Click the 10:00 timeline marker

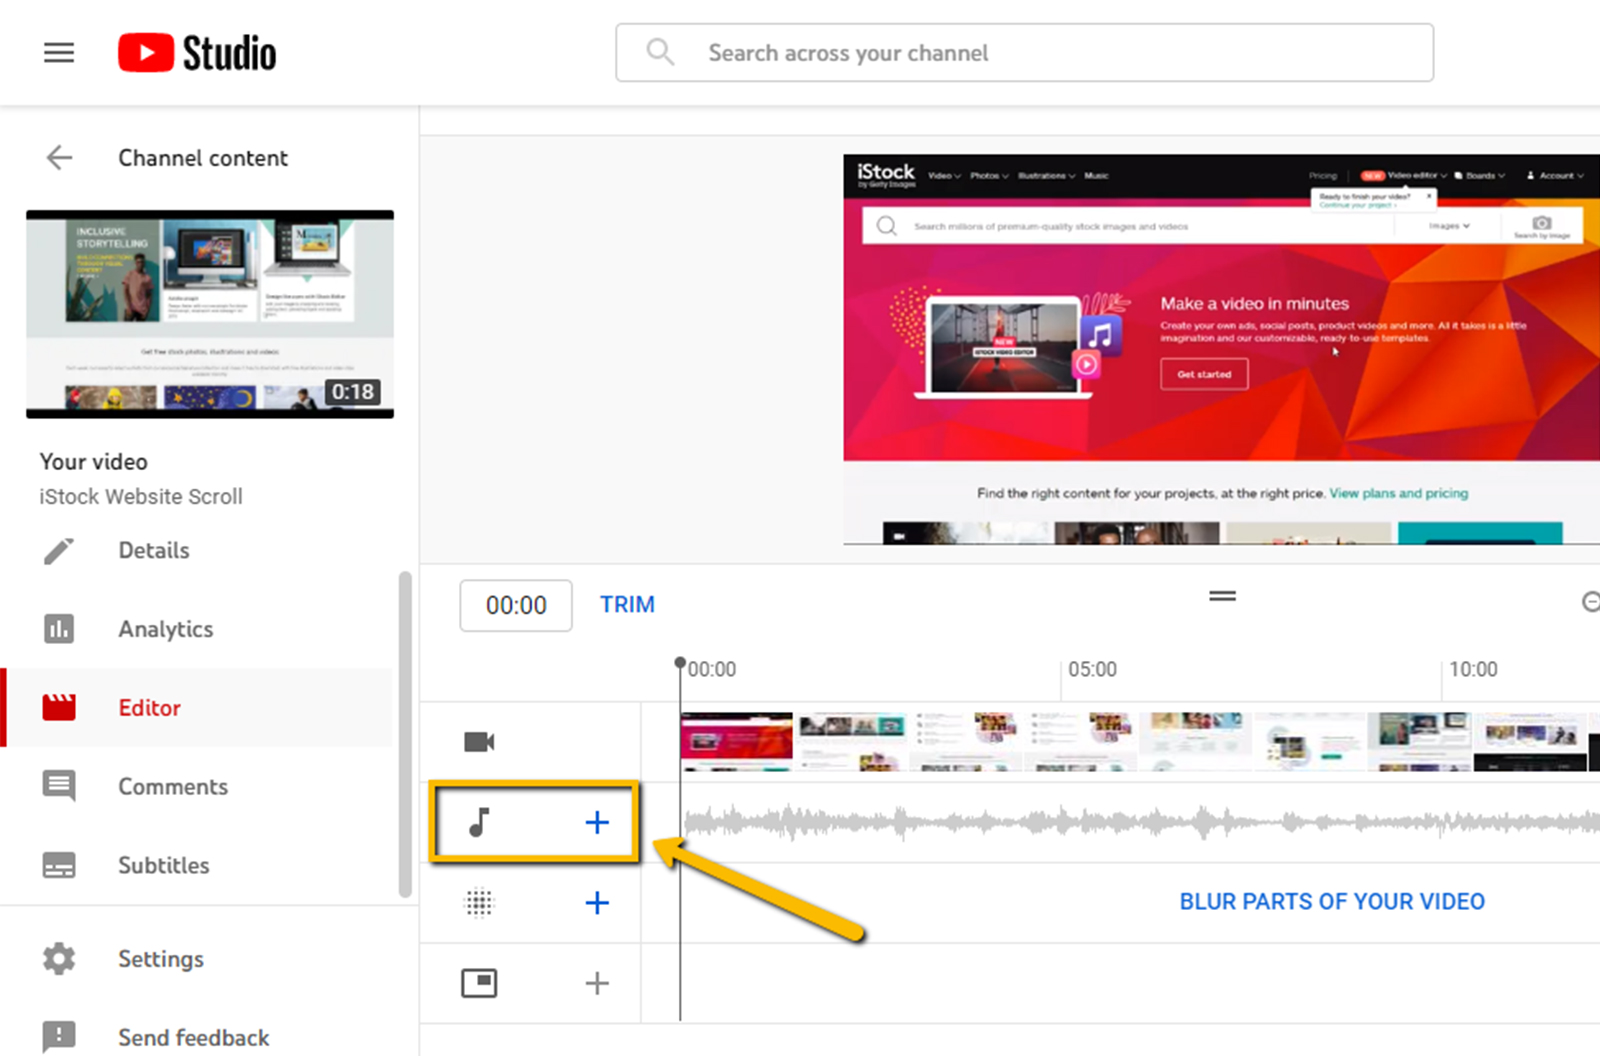click(x=1473, y=670)
